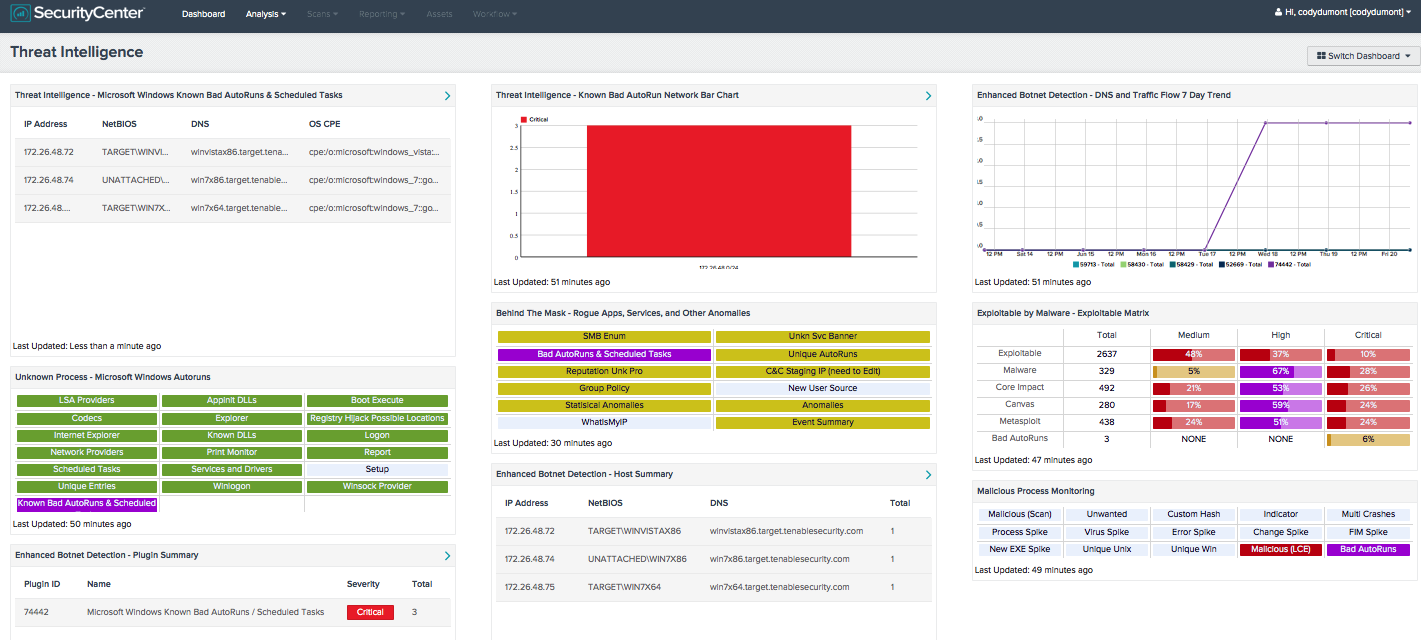Click the Metasploit total value 438
Viewport: 1421px width, 640px height.
tap(1106, 422)
